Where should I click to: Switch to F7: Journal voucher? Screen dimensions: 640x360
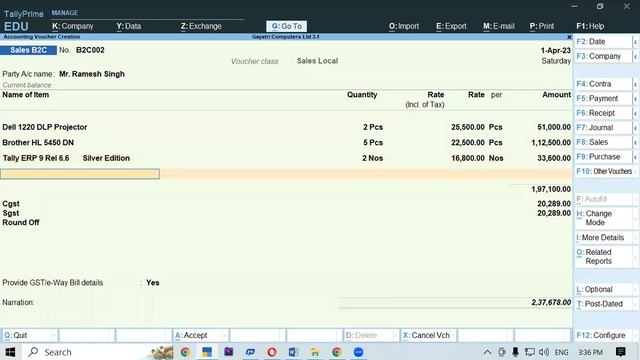[603, 128]
